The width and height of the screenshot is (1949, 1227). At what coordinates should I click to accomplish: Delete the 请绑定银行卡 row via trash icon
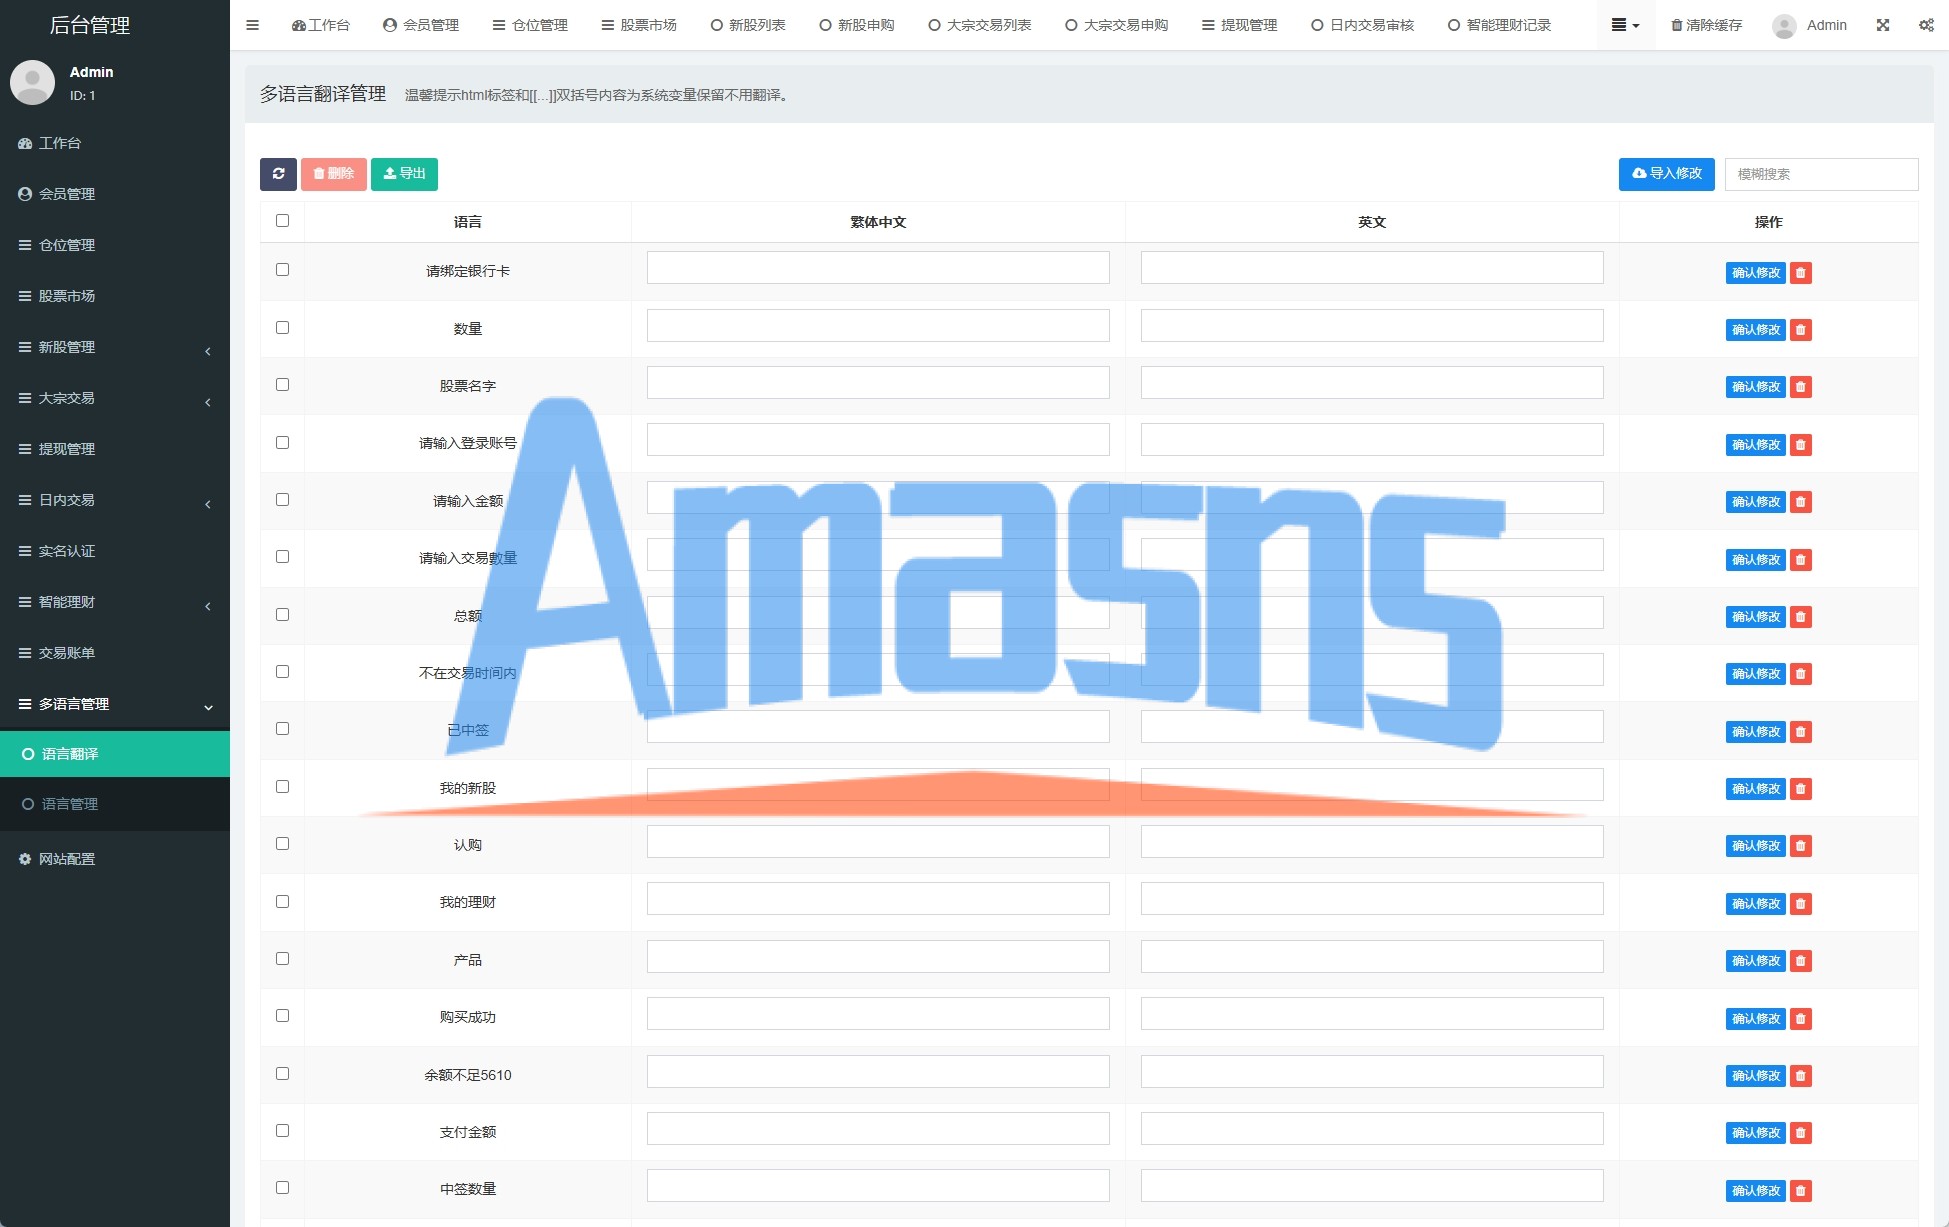(x=1801, y=273)
